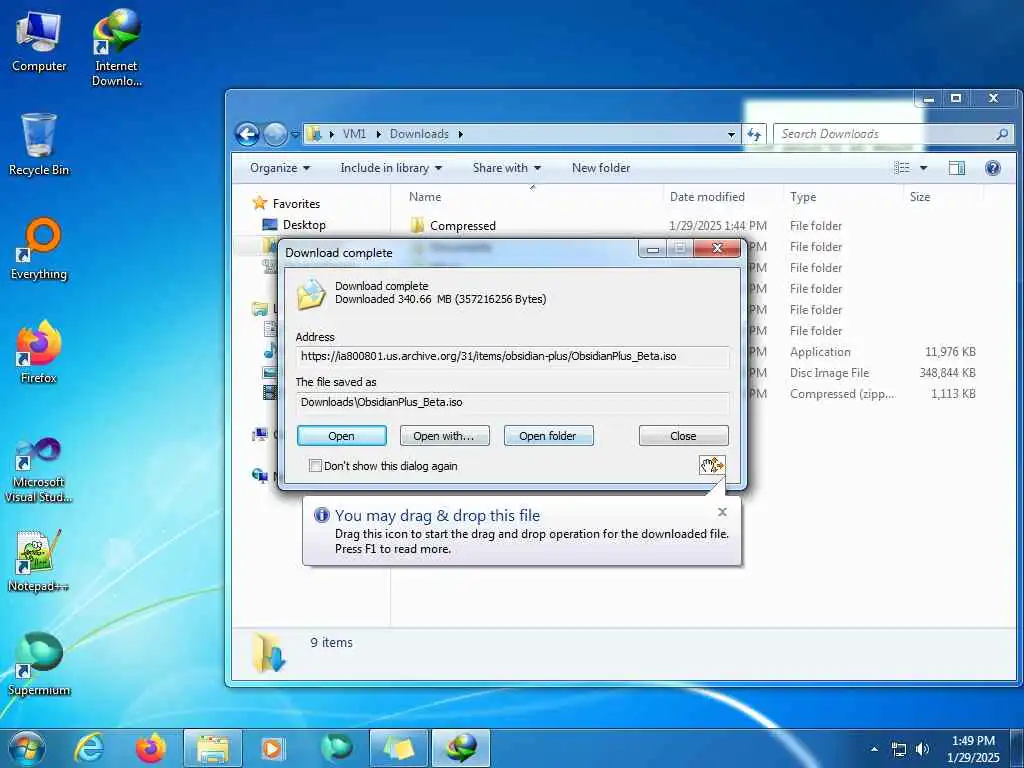The image size is (1024, 768).
Task: Select the Firefox desktop shortcut
Action: point(39,353)
